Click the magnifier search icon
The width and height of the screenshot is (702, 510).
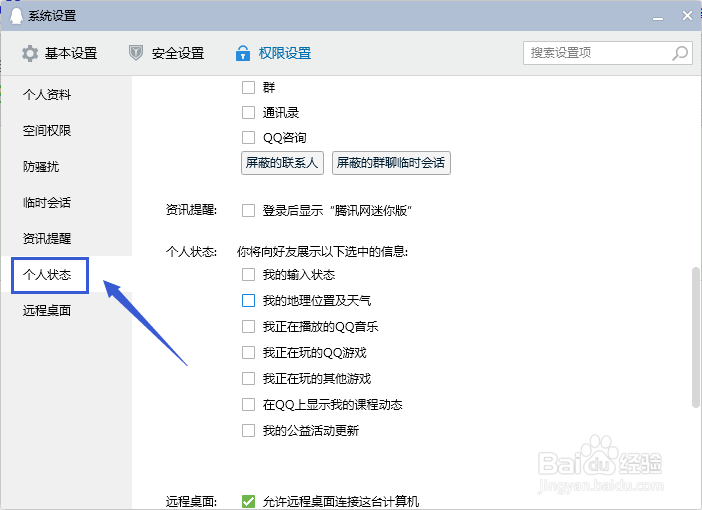[x=680, y=53]
